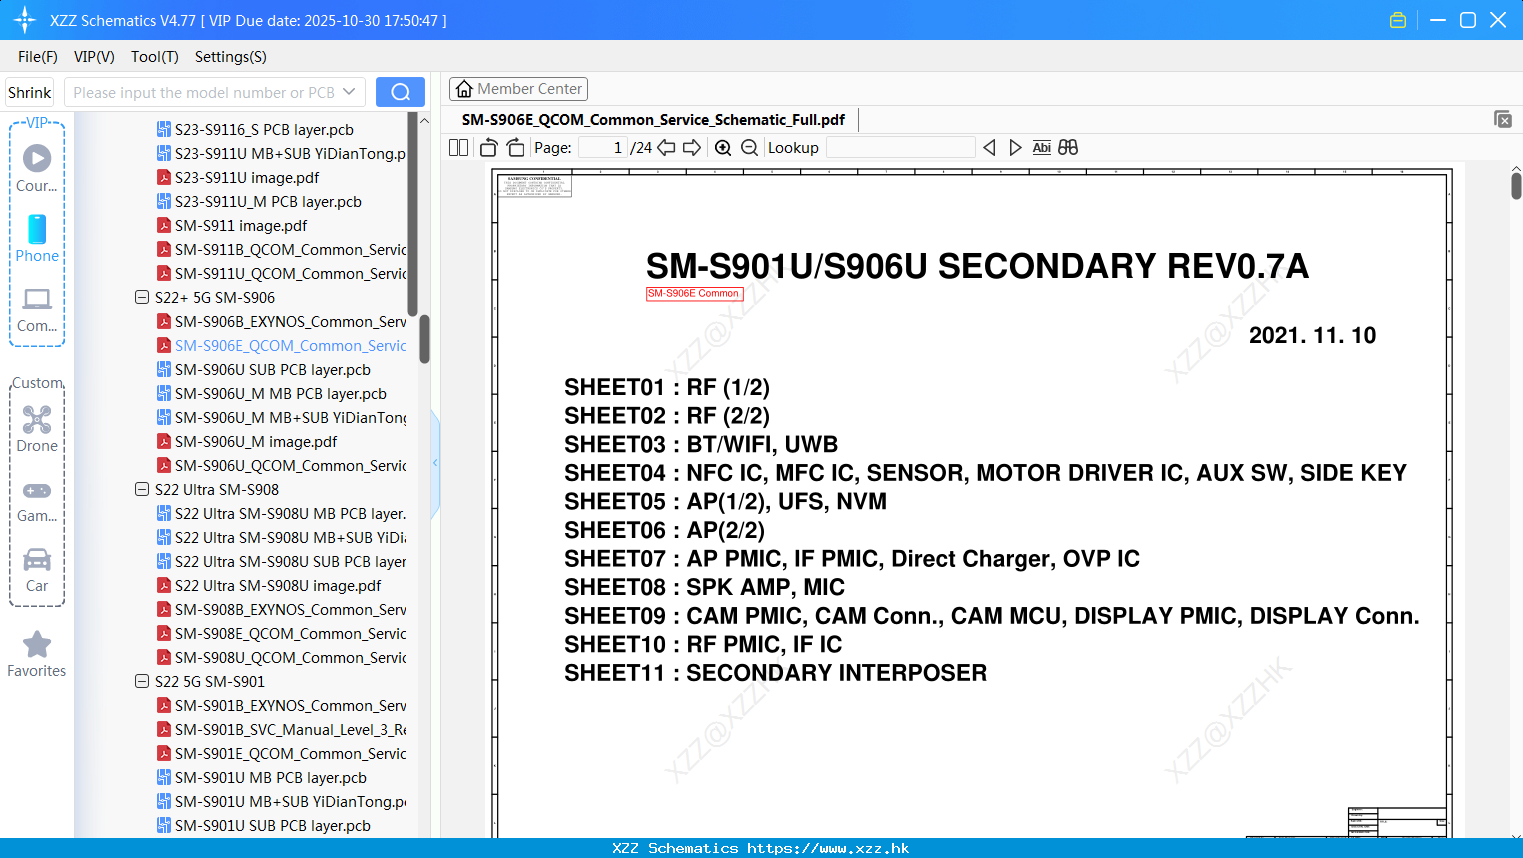Viewport: 1523px width, 858px height.
Task: Click the PDF viewer vertical scrollbar
Action: 1516,186
